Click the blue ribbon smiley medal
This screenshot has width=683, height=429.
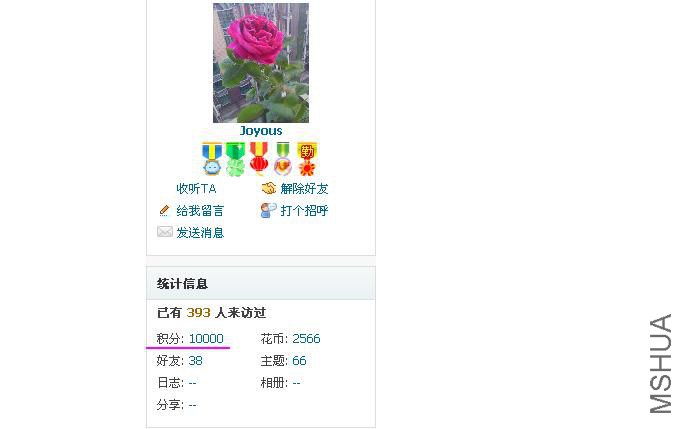click(212, 159)
